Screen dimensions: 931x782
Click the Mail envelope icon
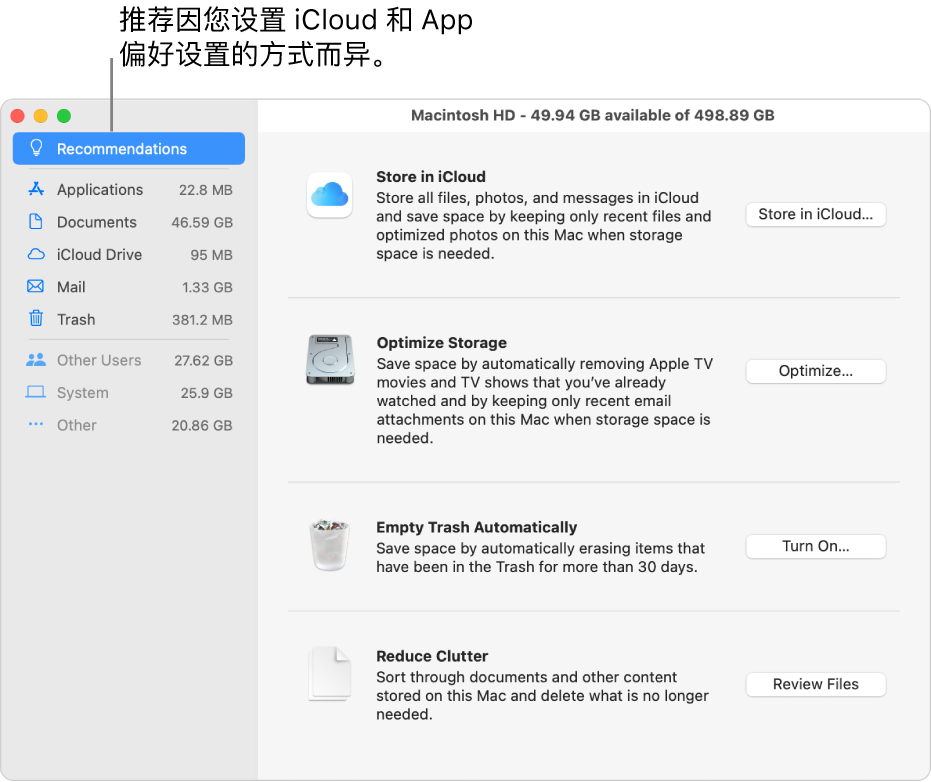point(36,286)
